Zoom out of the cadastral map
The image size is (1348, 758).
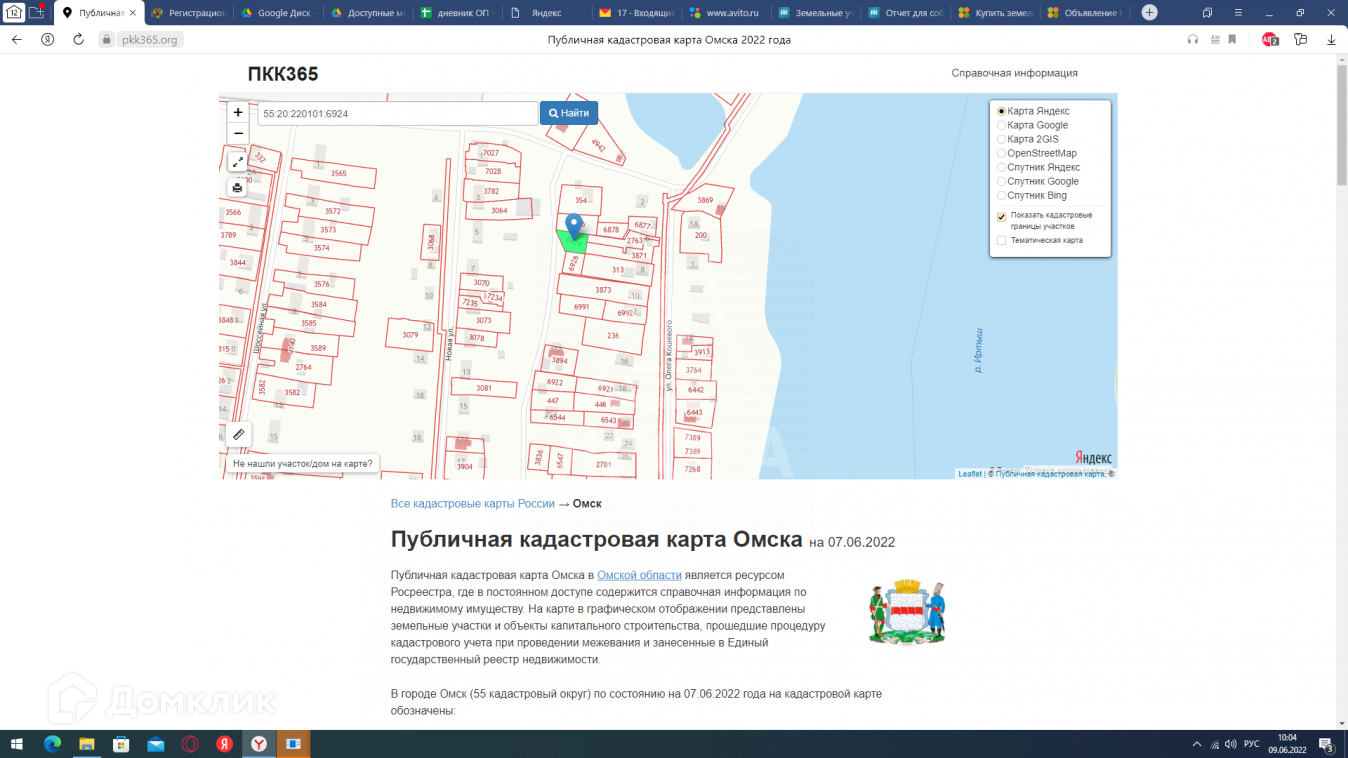(x=238, y=134)
